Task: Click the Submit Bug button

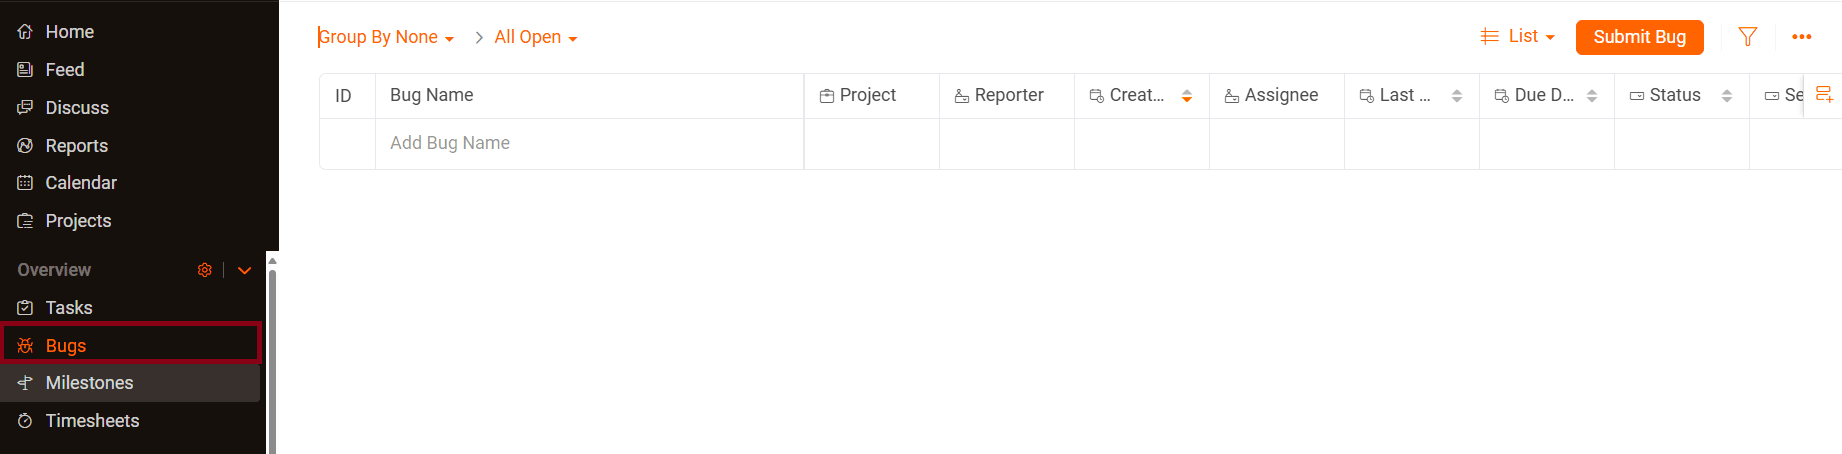Action: [1639, 37]
